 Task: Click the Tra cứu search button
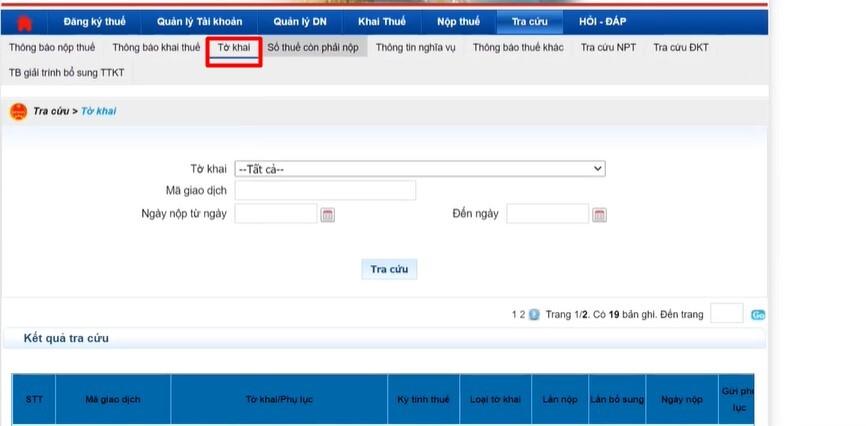coord(389,270)
